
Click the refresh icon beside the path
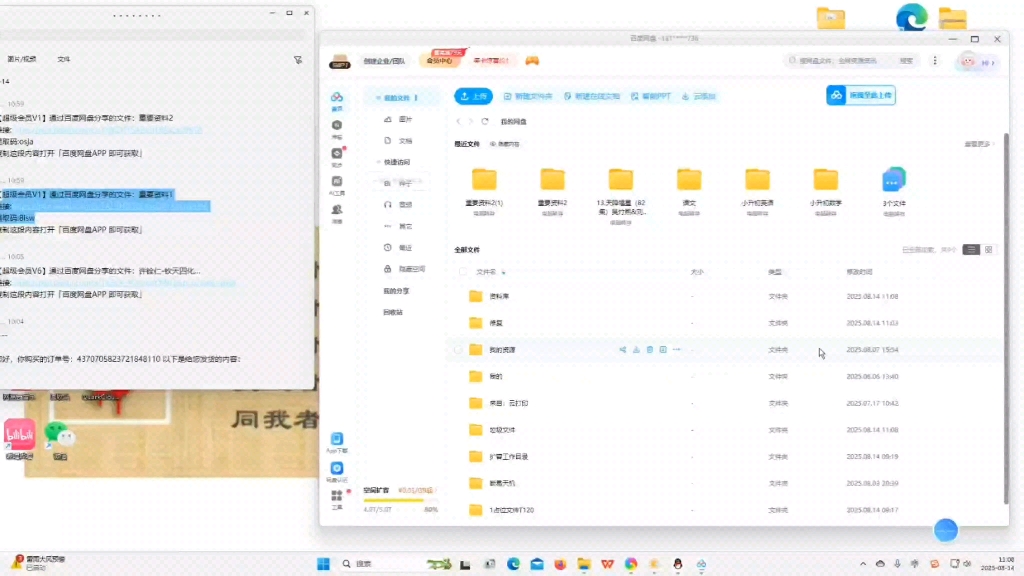[x=485, y=121]
